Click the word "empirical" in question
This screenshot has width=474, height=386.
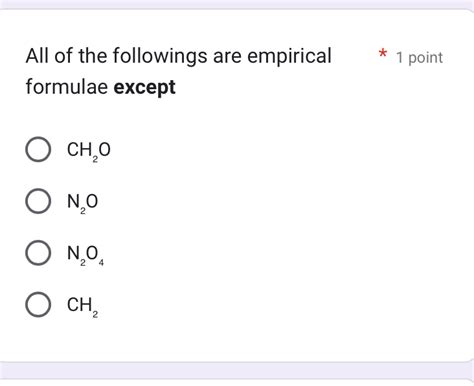coord(289,56)
